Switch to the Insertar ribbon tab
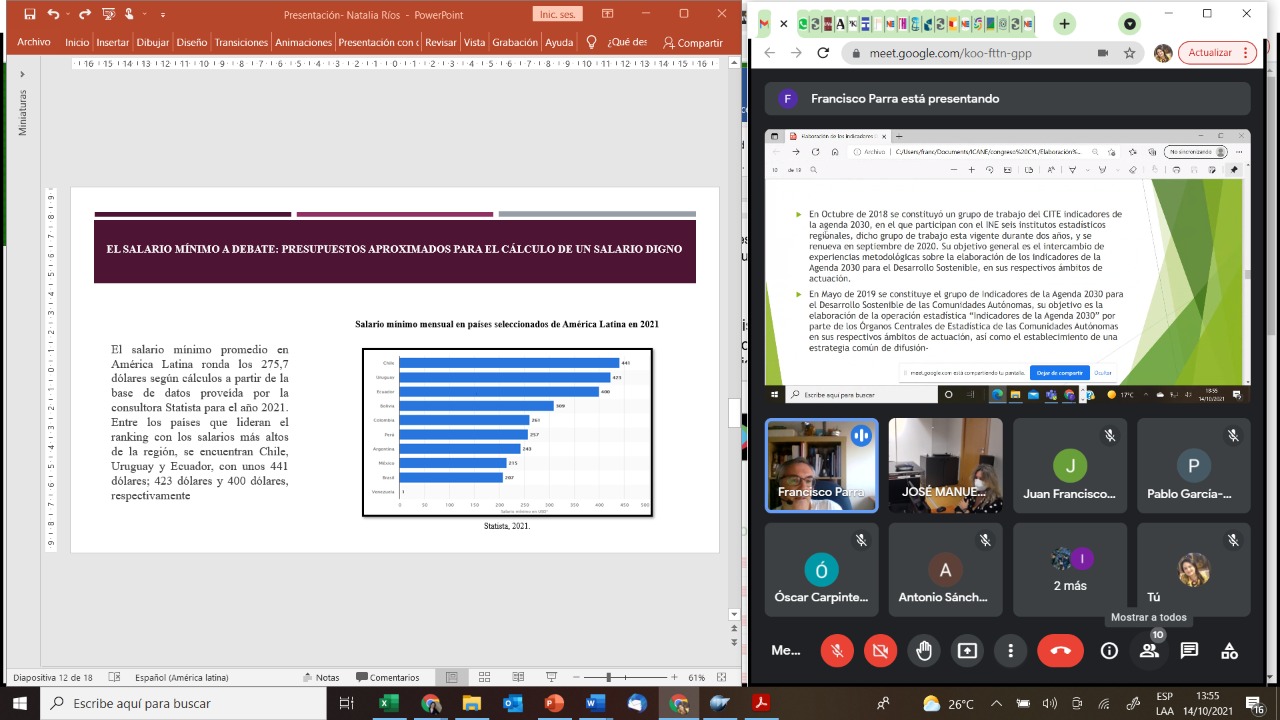This screenshot has height=720, width=1280. 113,43
